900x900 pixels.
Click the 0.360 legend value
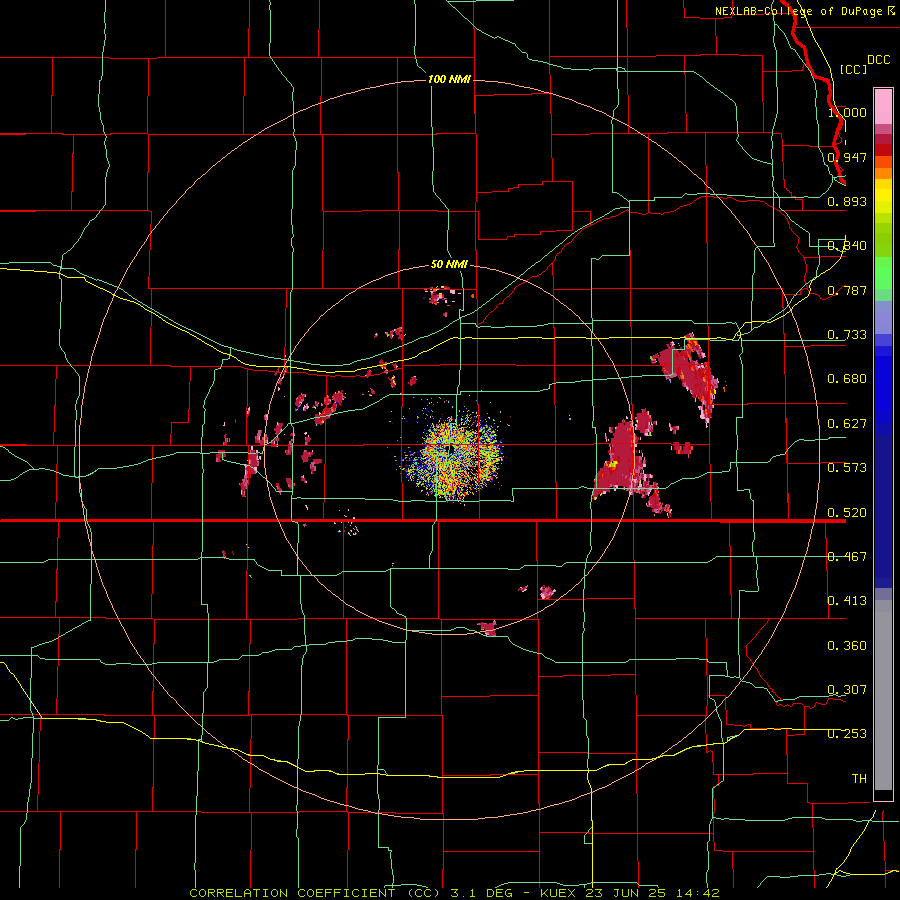[847, 646]
